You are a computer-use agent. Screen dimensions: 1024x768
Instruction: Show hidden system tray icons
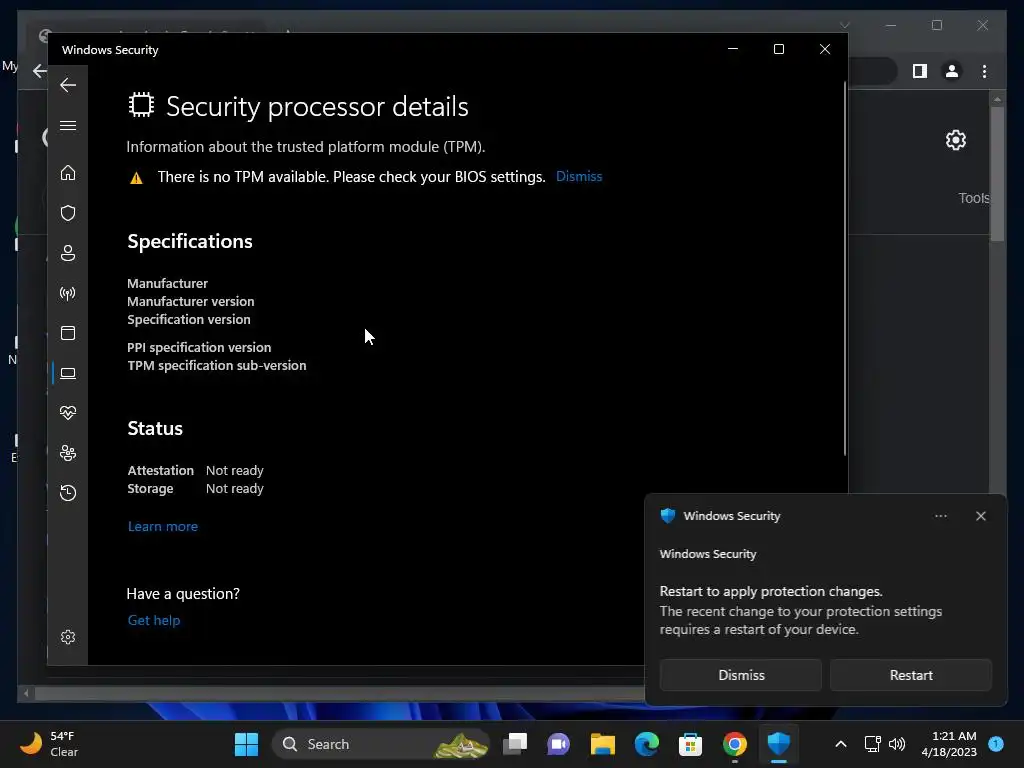coord(841,744)
